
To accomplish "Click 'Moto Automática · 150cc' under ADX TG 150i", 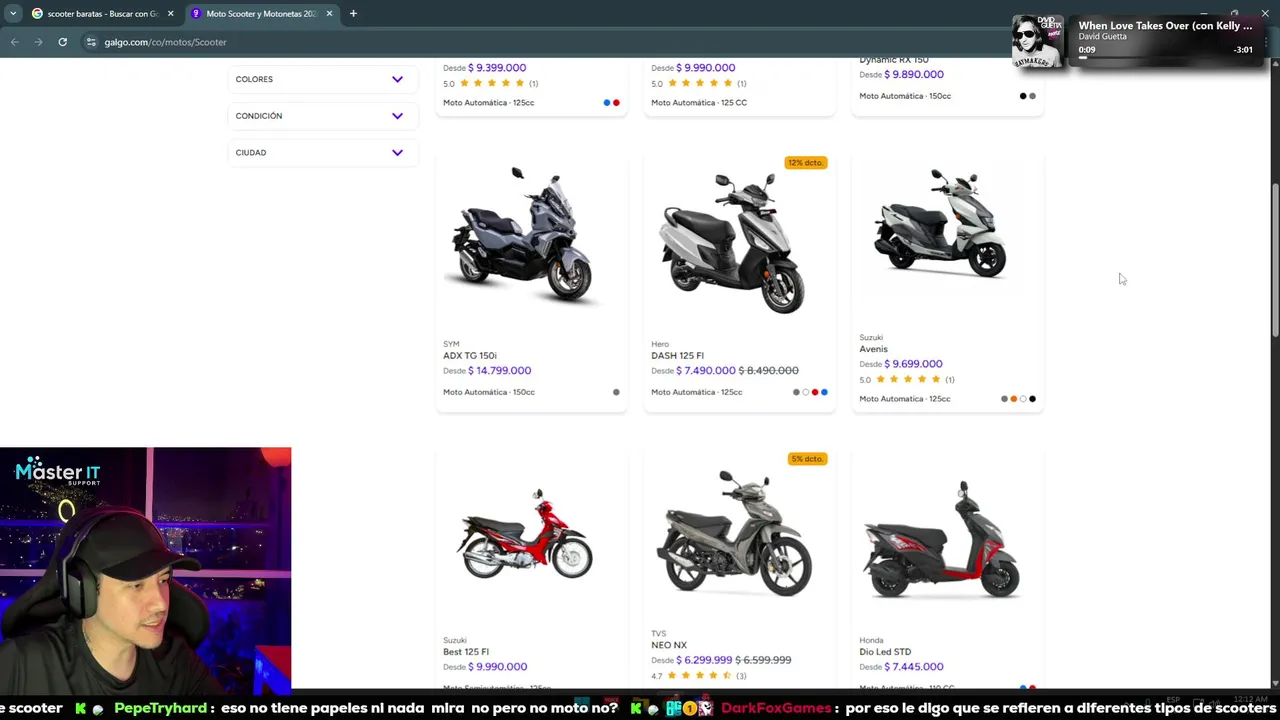I will (x=489, y=392).
